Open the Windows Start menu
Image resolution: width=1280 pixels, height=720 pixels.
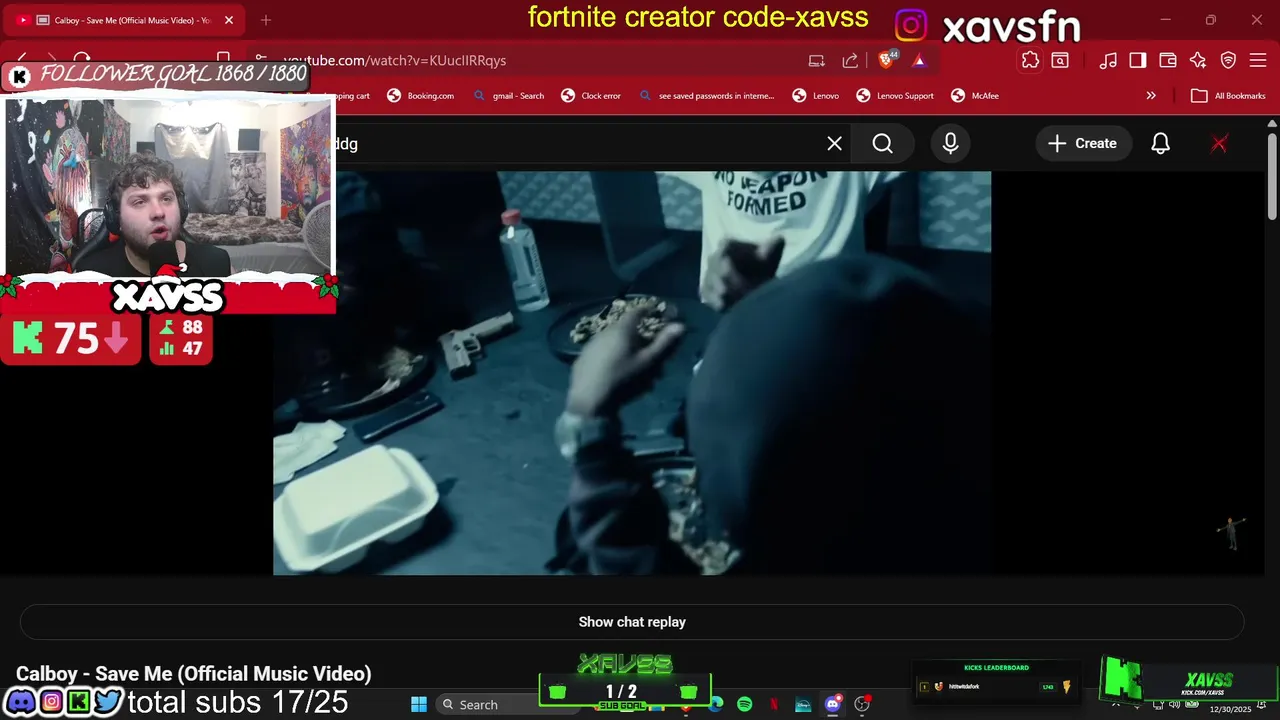pyautogui.click(x=419, y=704)
